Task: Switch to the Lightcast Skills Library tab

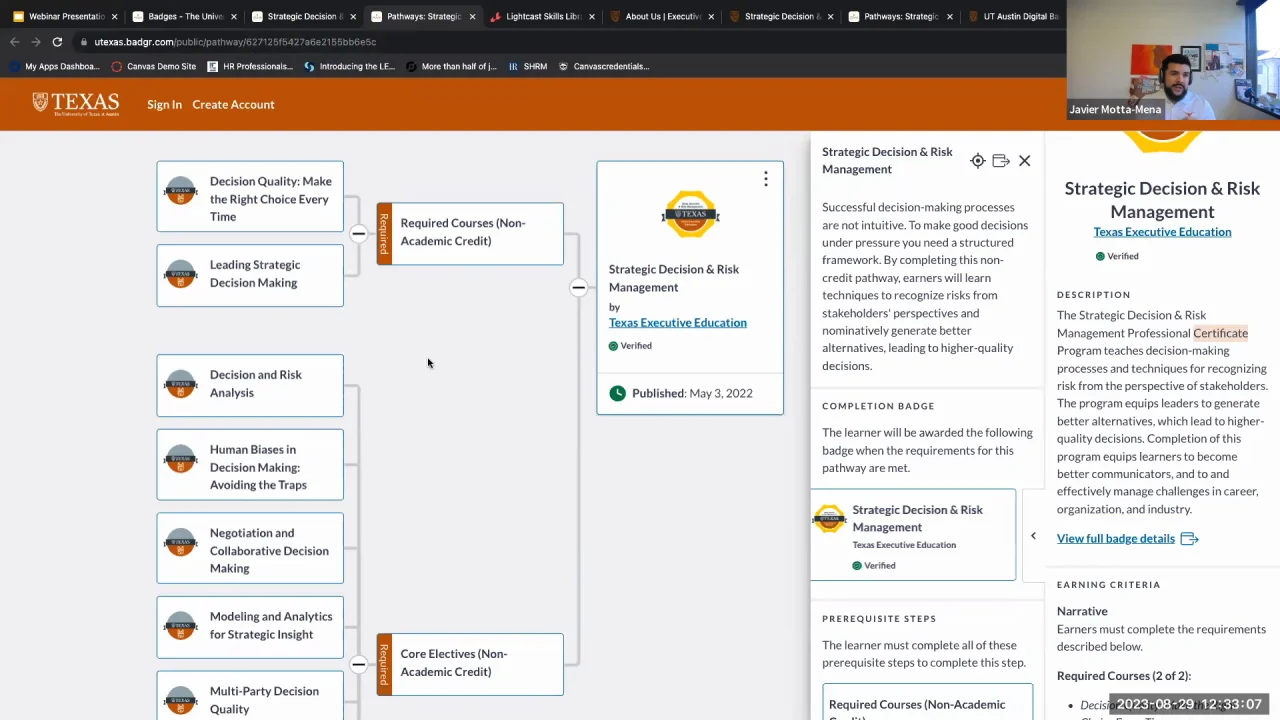Action: [542, 16]
